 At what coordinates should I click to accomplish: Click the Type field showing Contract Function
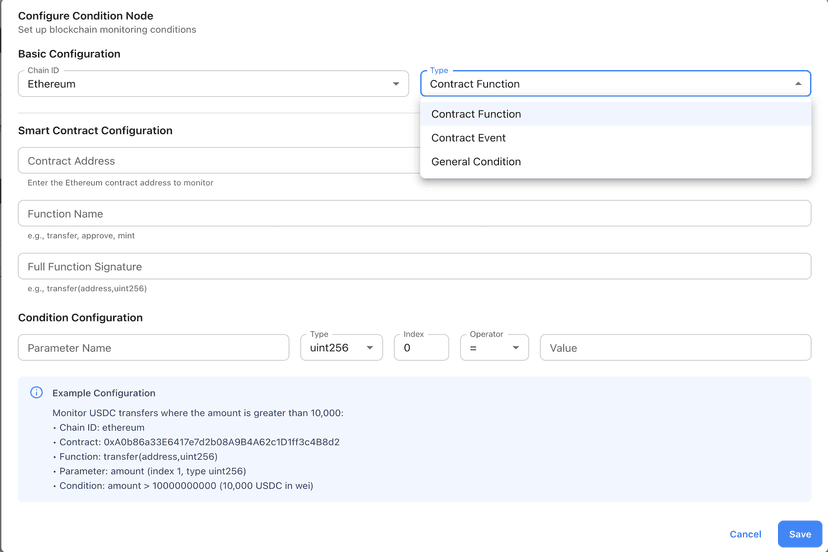click(x=600, y=84)
